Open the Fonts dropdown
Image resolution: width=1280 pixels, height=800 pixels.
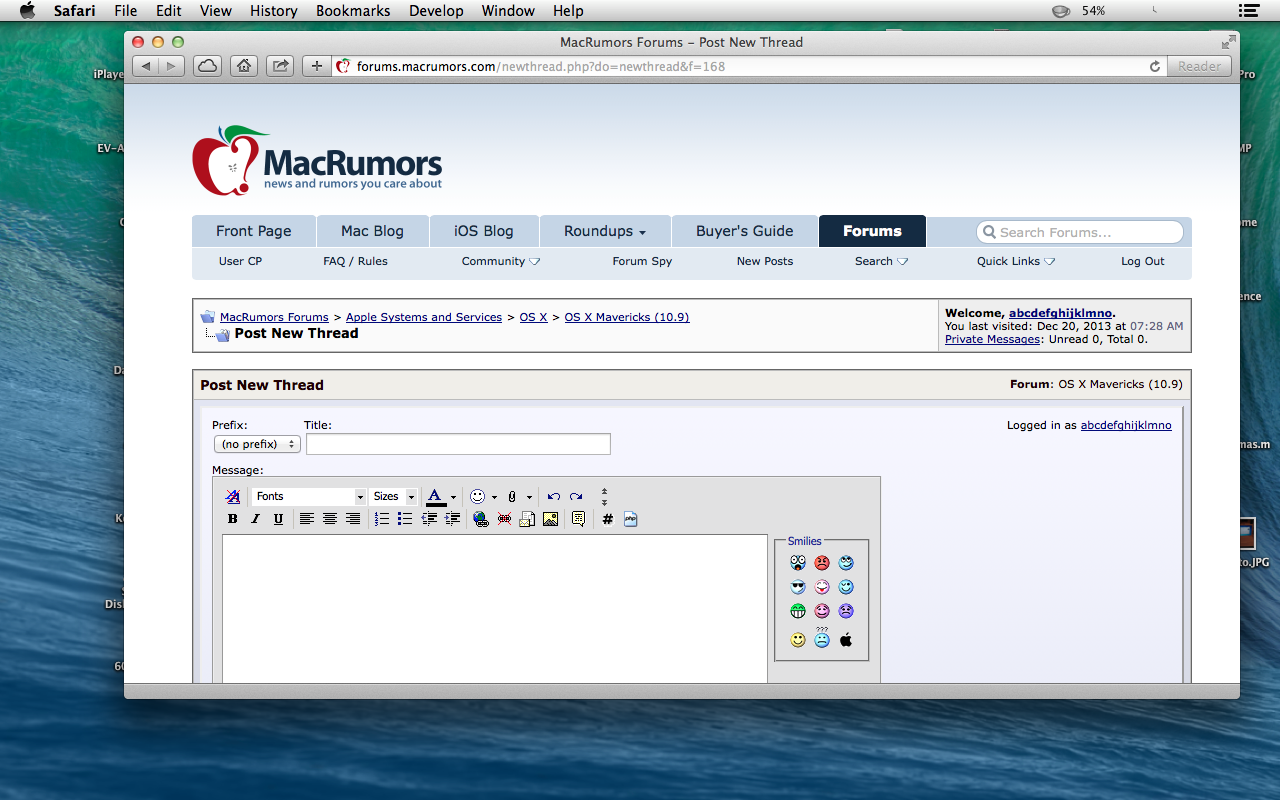[x=309, y=496]
